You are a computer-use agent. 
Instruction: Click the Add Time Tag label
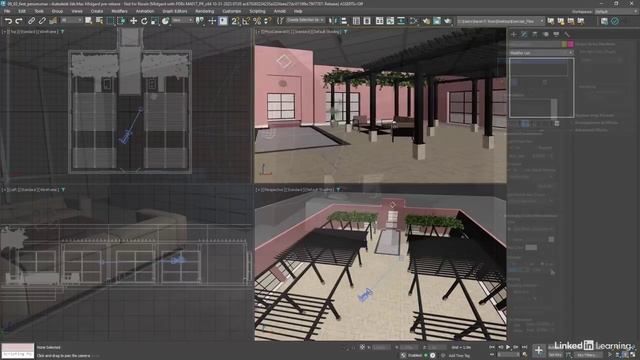[x=459, y=356]
